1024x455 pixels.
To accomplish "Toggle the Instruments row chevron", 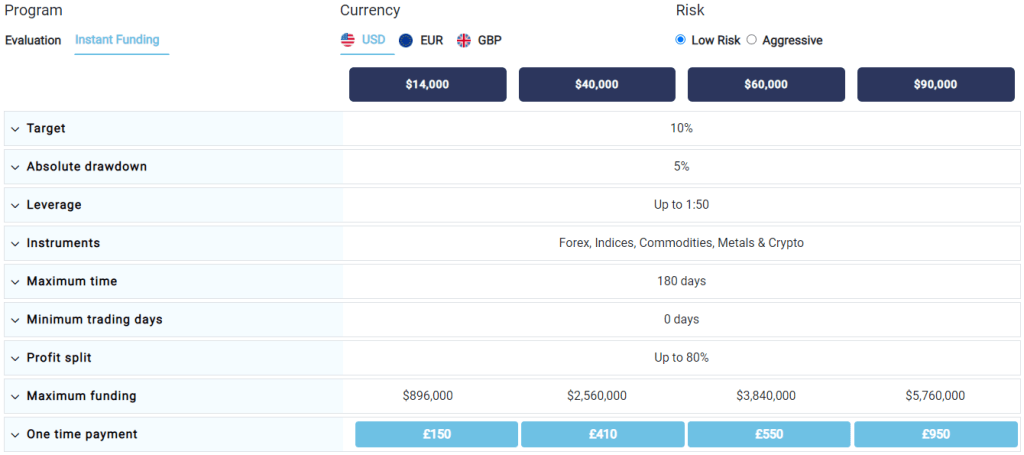I will tap(16, 243).
